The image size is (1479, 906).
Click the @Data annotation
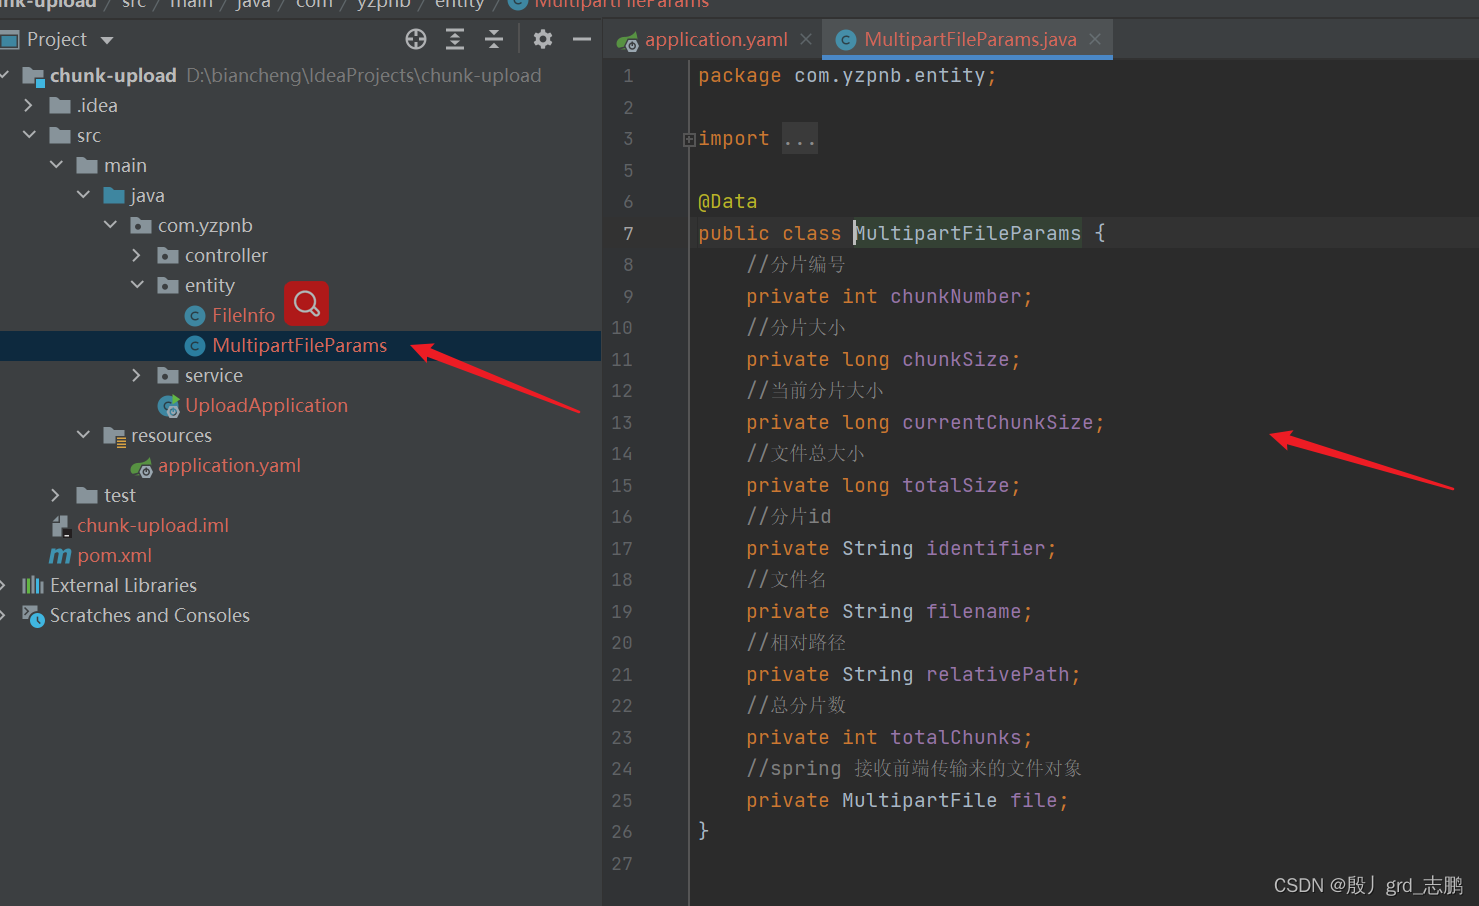tap(727, 201)
